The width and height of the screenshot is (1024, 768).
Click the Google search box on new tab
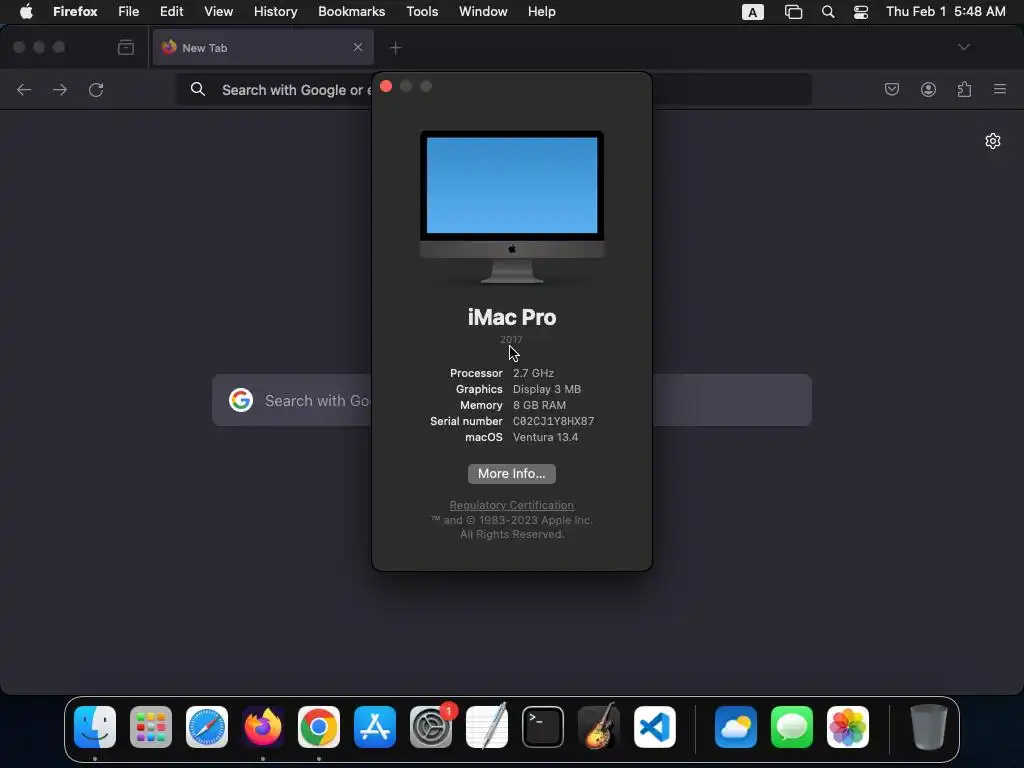(x=512, y=400)
